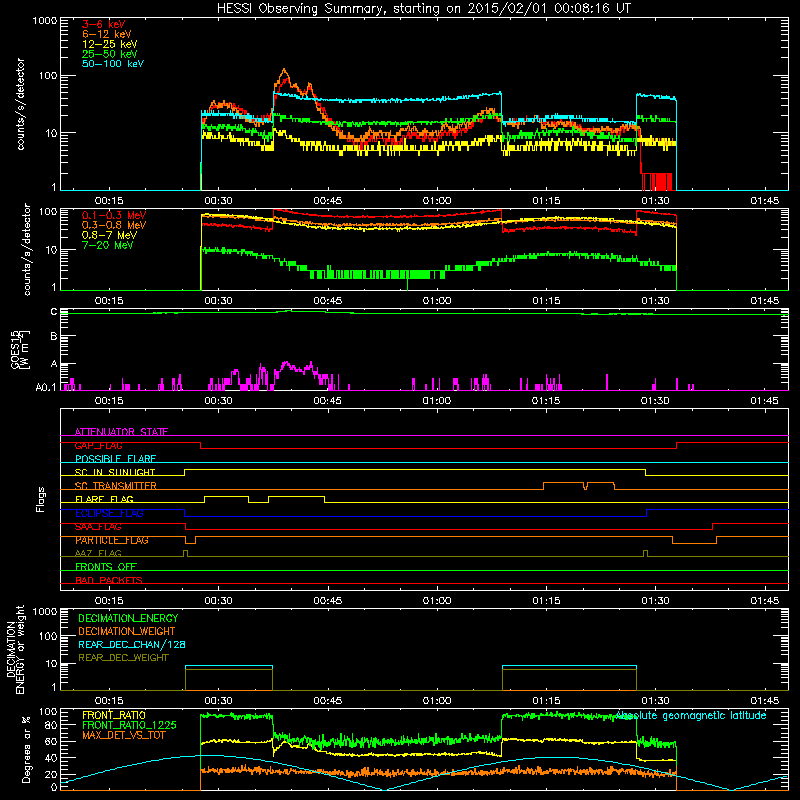
Task: Click the REAR_DEC_WEIGHT legend label
Action: click(123, 658)
